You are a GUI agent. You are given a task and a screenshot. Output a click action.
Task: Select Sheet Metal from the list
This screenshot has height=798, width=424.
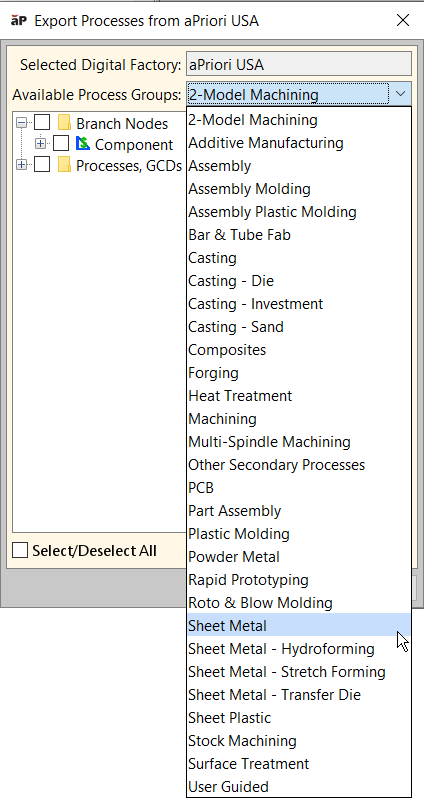tap(299, 625)
